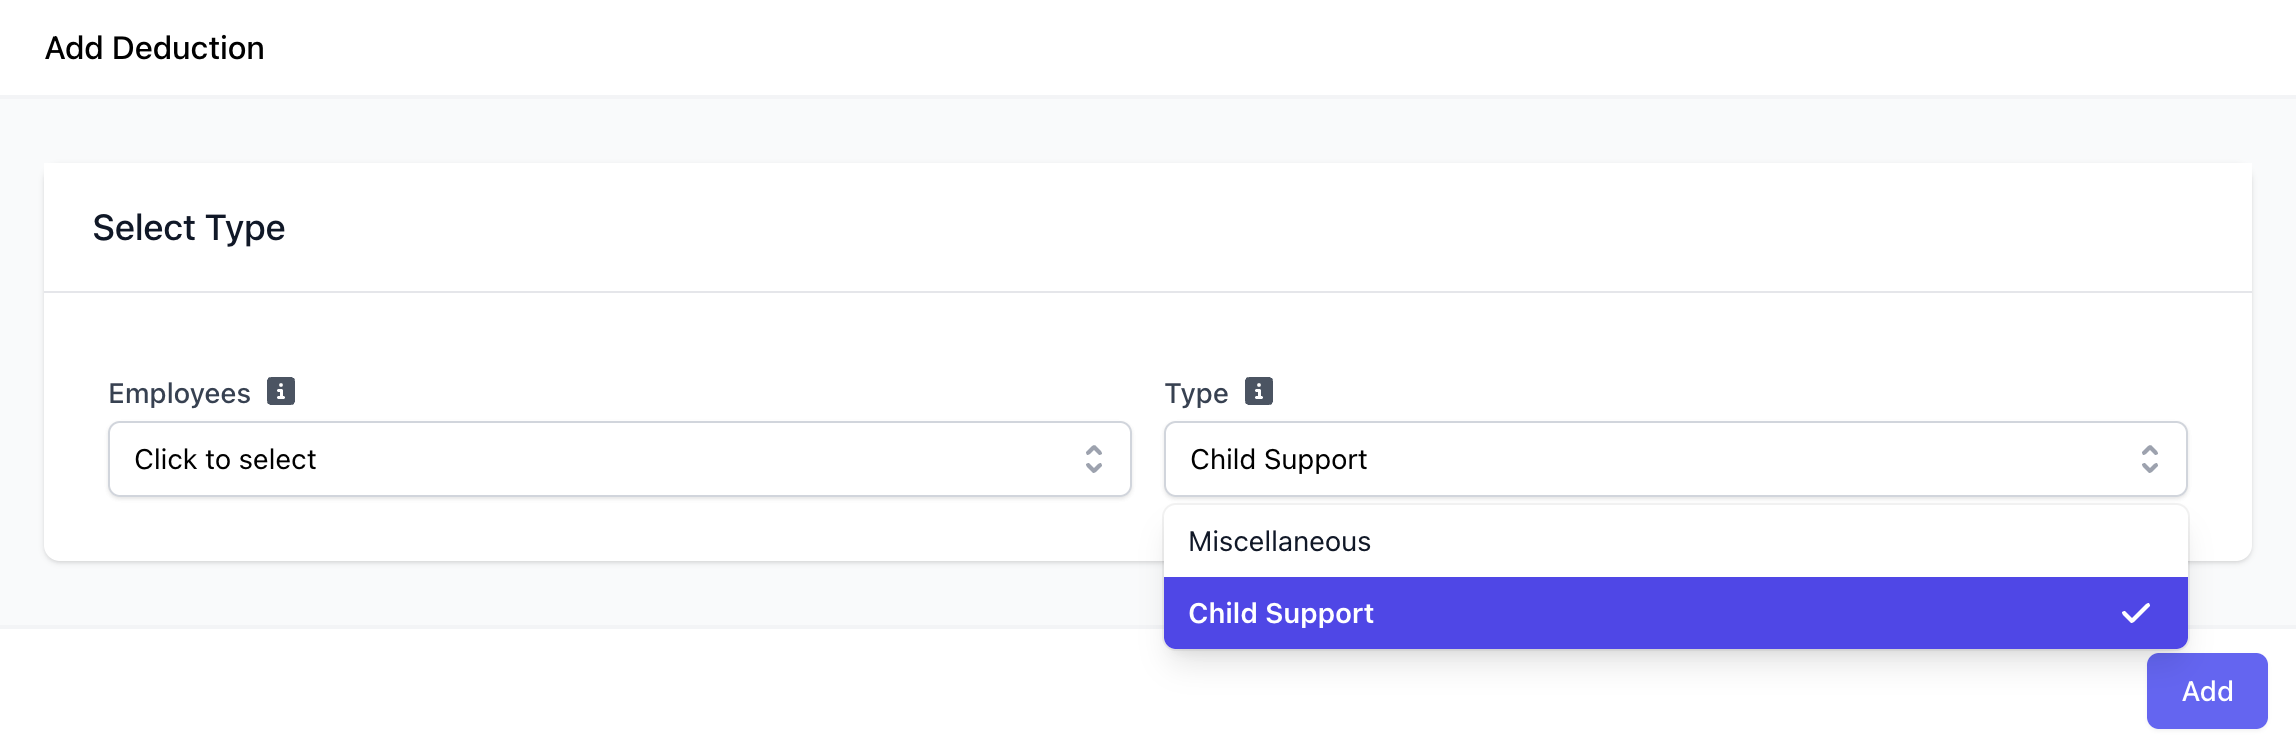This screenshot has width=2296, height=752.
Task: Click the white header bar beside Add Deduction
Action: point(1200,48)
